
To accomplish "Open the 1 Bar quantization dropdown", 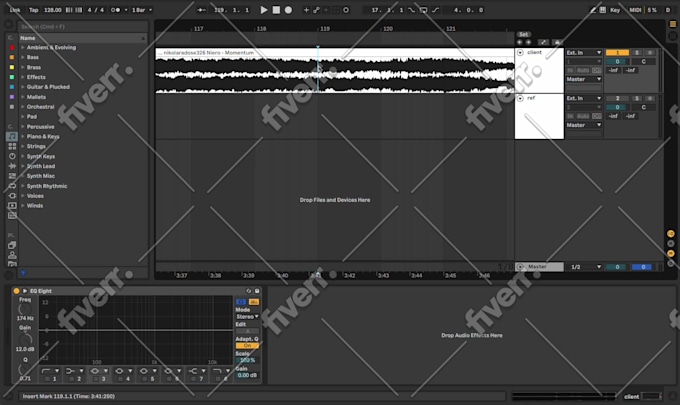I will 142,10.
